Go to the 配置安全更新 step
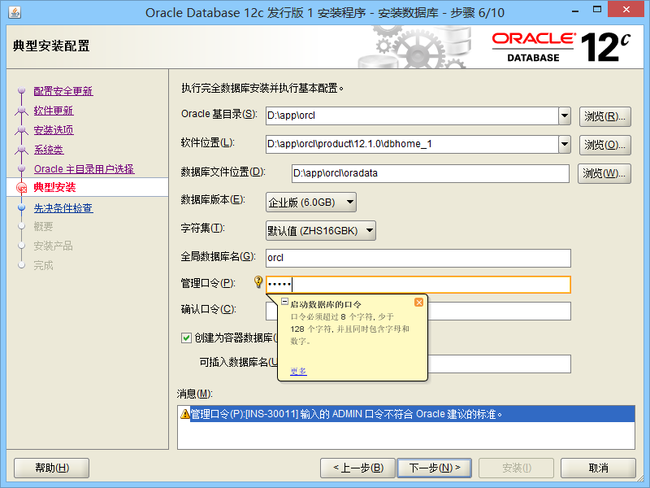Screen dimensions: 650x488 tap(63, 91)
